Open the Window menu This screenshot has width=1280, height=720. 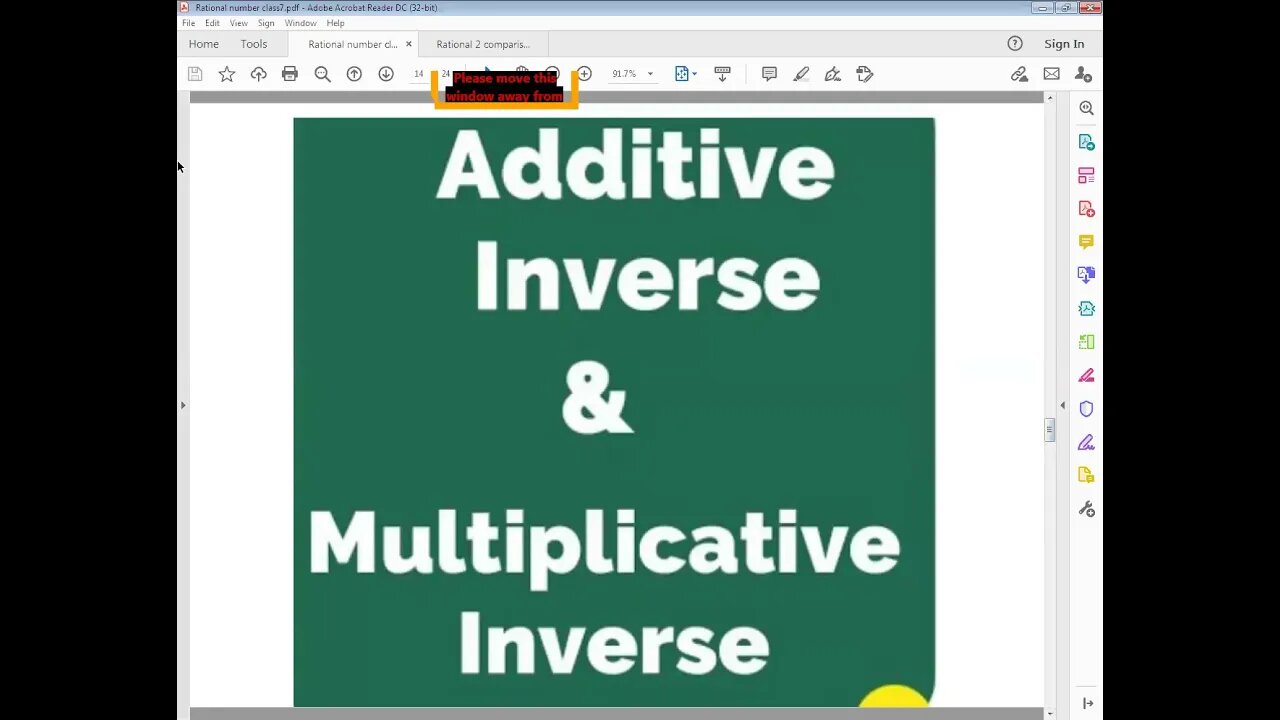tap(300, 23)
